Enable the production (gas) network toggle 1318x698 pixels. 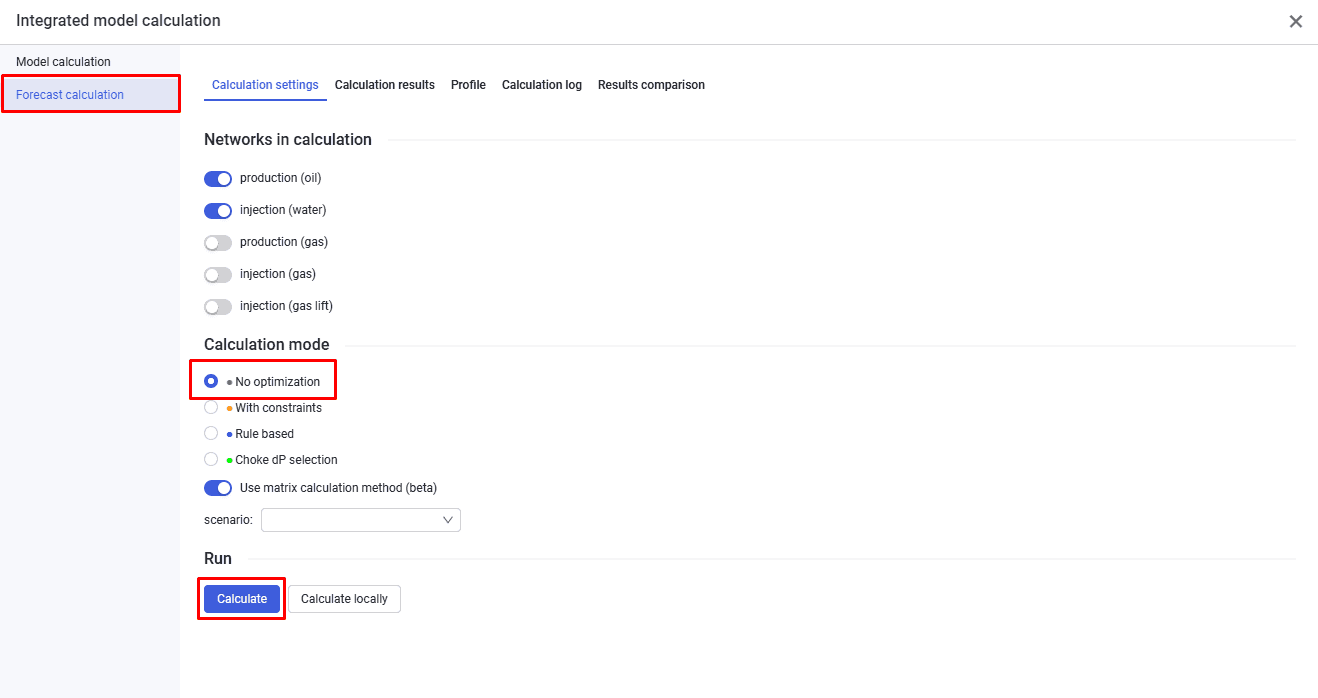[218, 243]
